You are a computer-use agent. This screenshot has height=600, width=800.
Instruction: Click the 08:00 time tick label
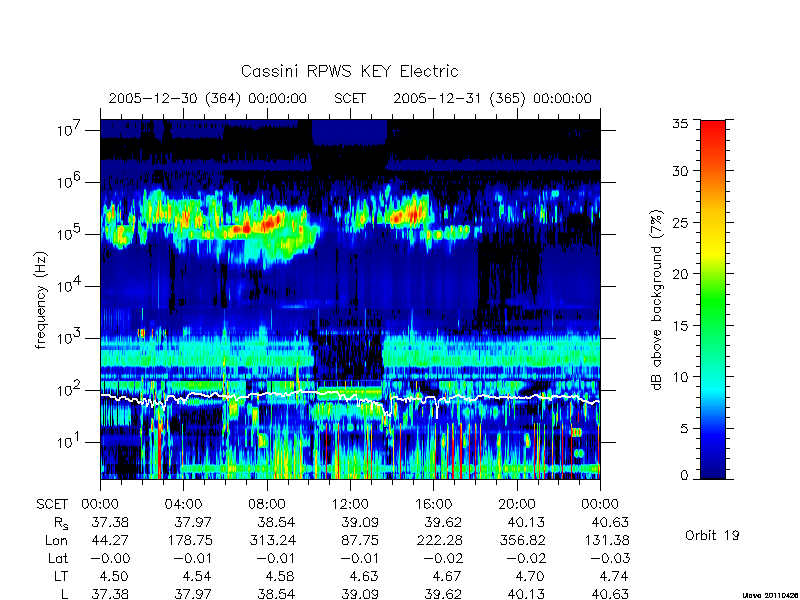pyautogui.click(x=267, y=505)
